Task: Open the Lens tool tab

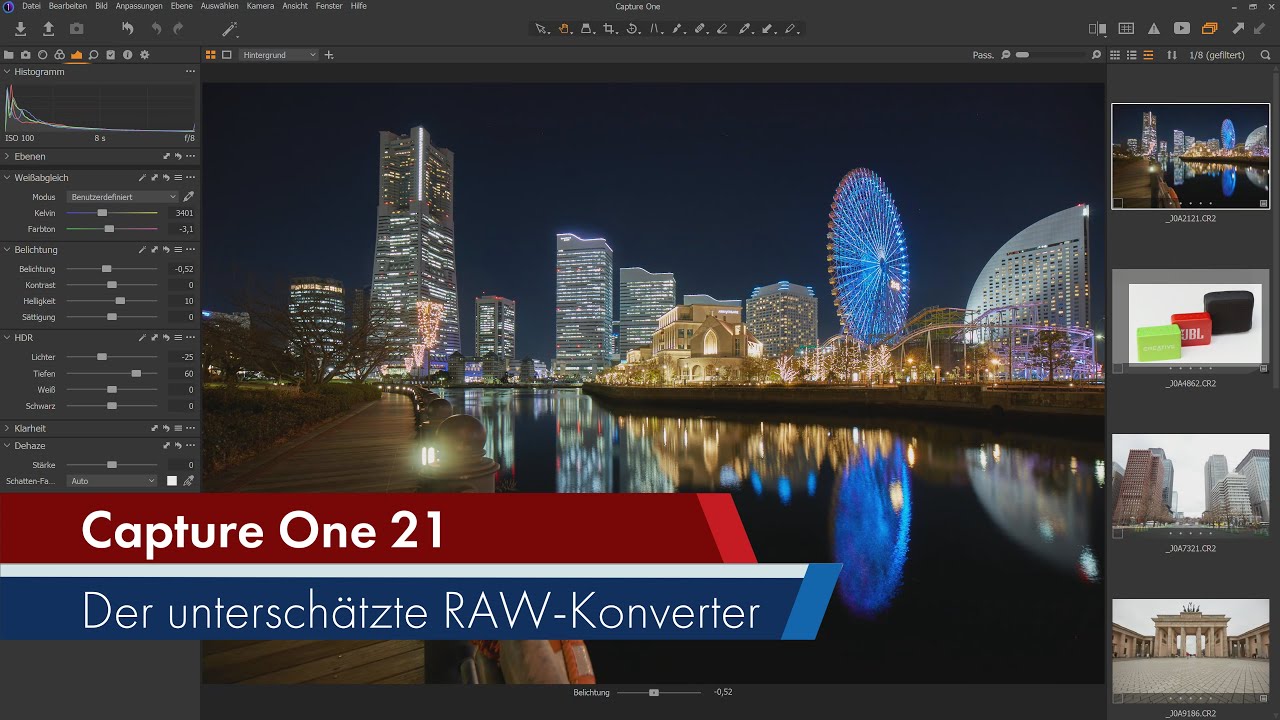Action: pos(42,55)
